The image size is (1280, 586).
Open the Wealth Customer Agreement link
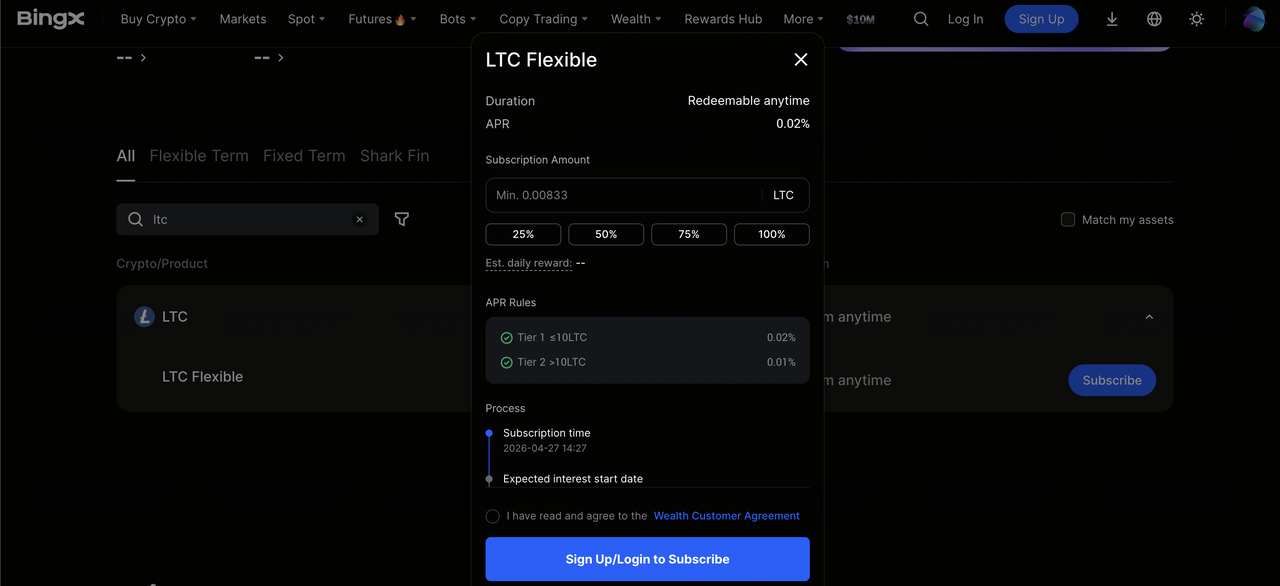point(726,516)
